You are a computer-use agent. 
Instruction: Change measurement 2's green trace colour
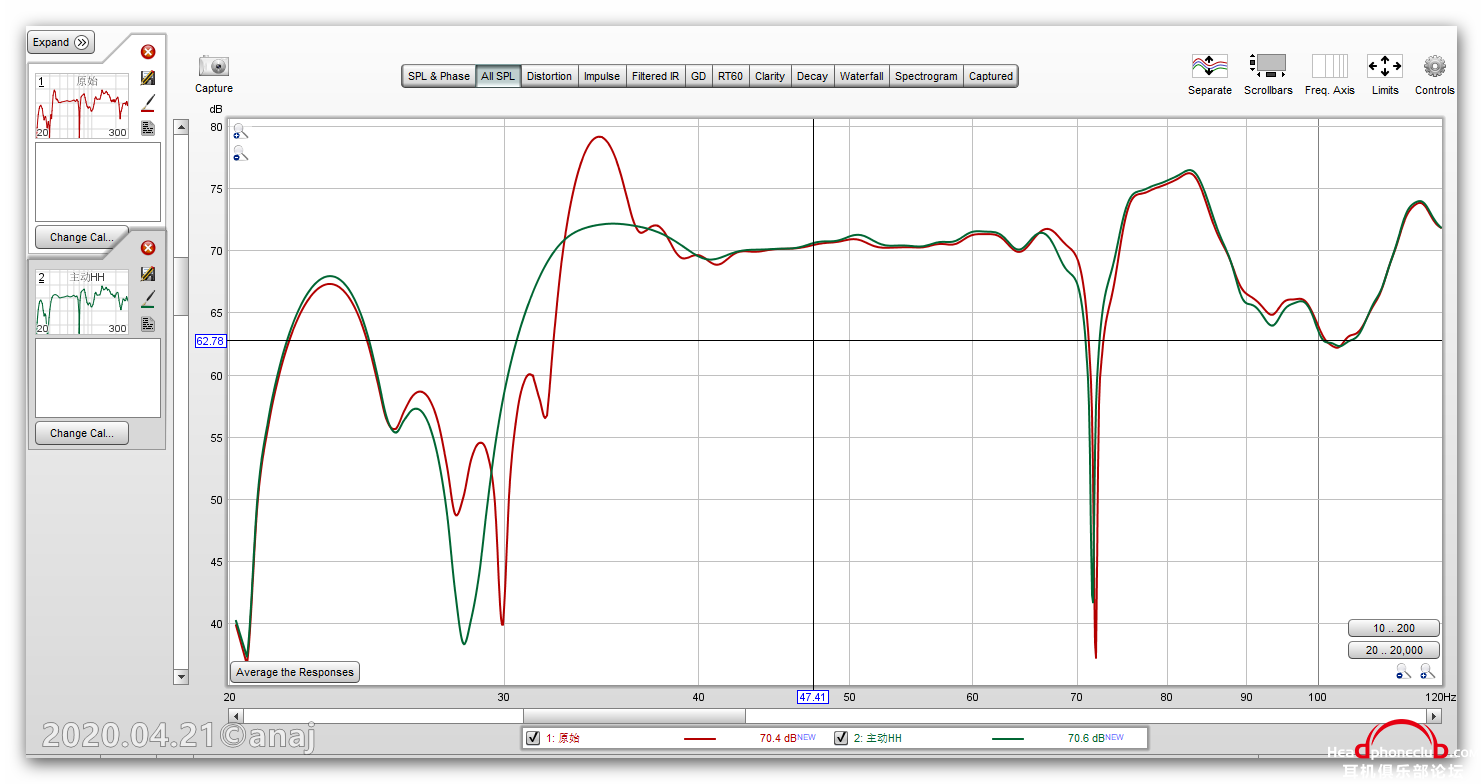tap(148, 299)
